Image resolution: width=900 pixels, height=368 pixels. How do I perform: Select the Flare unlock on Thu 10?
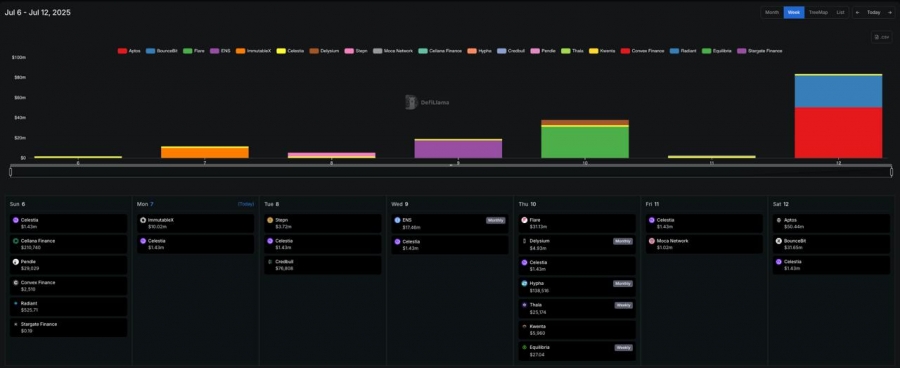[x=577, y=223]
